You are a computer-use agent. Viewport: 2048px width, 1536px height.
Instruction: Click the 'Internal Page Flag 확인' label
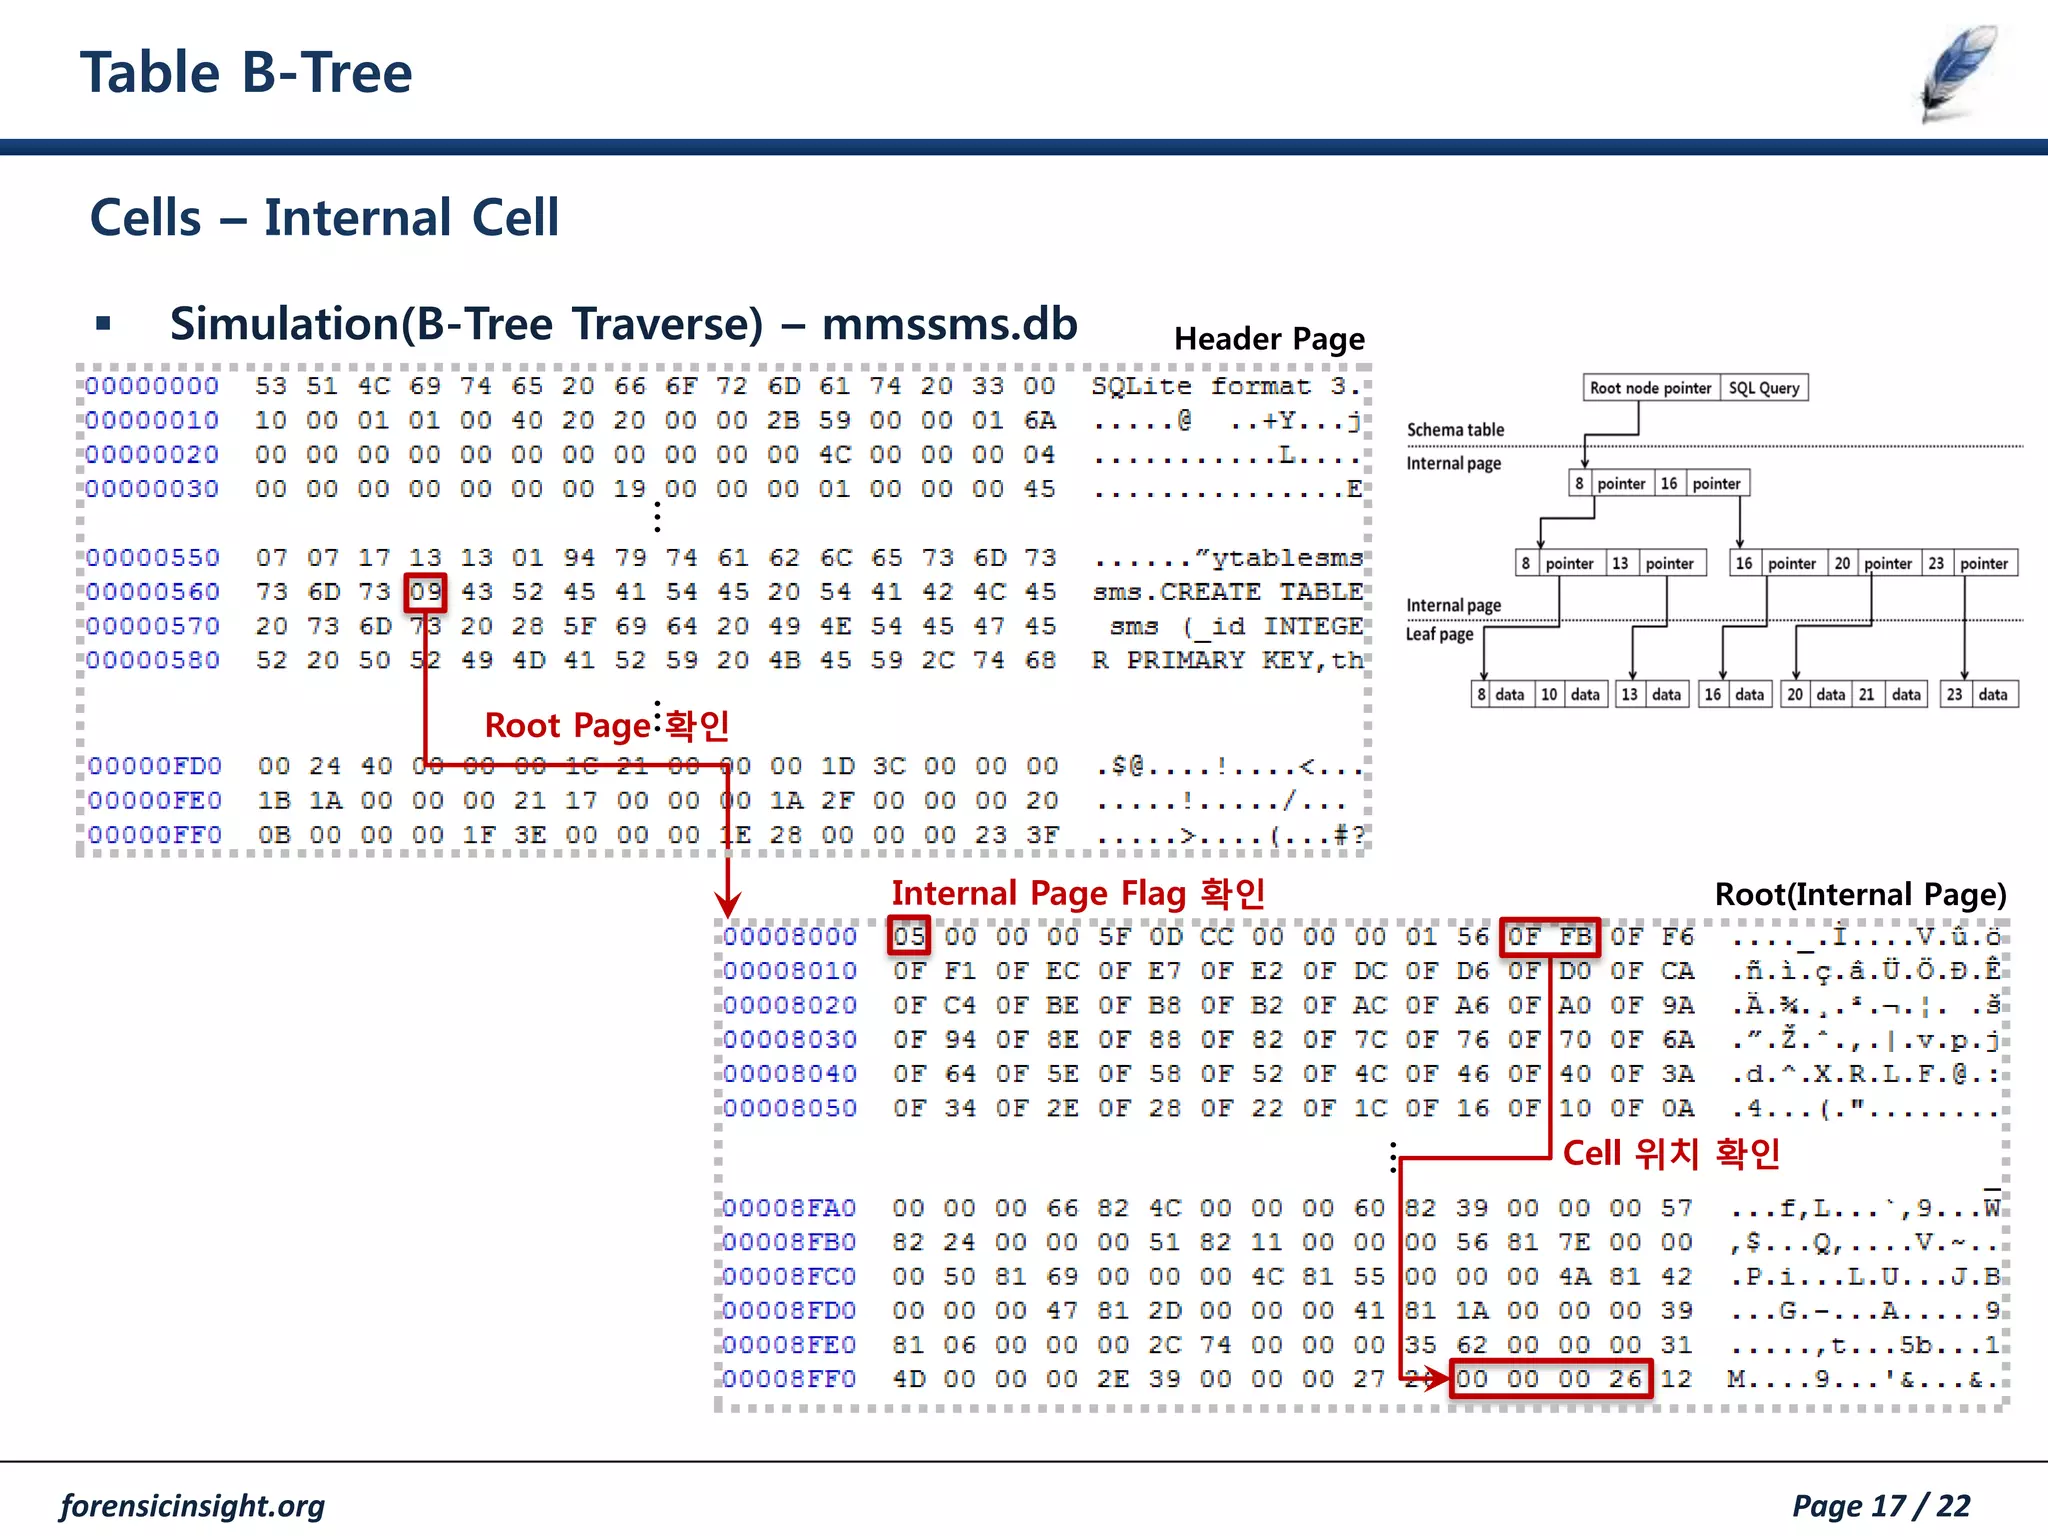(1078, 893)
